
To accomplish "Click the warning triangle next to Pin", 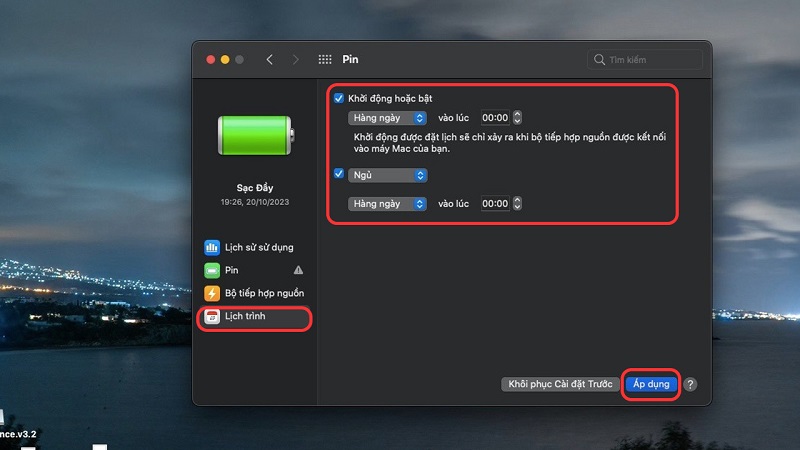I will pos(298,270).
